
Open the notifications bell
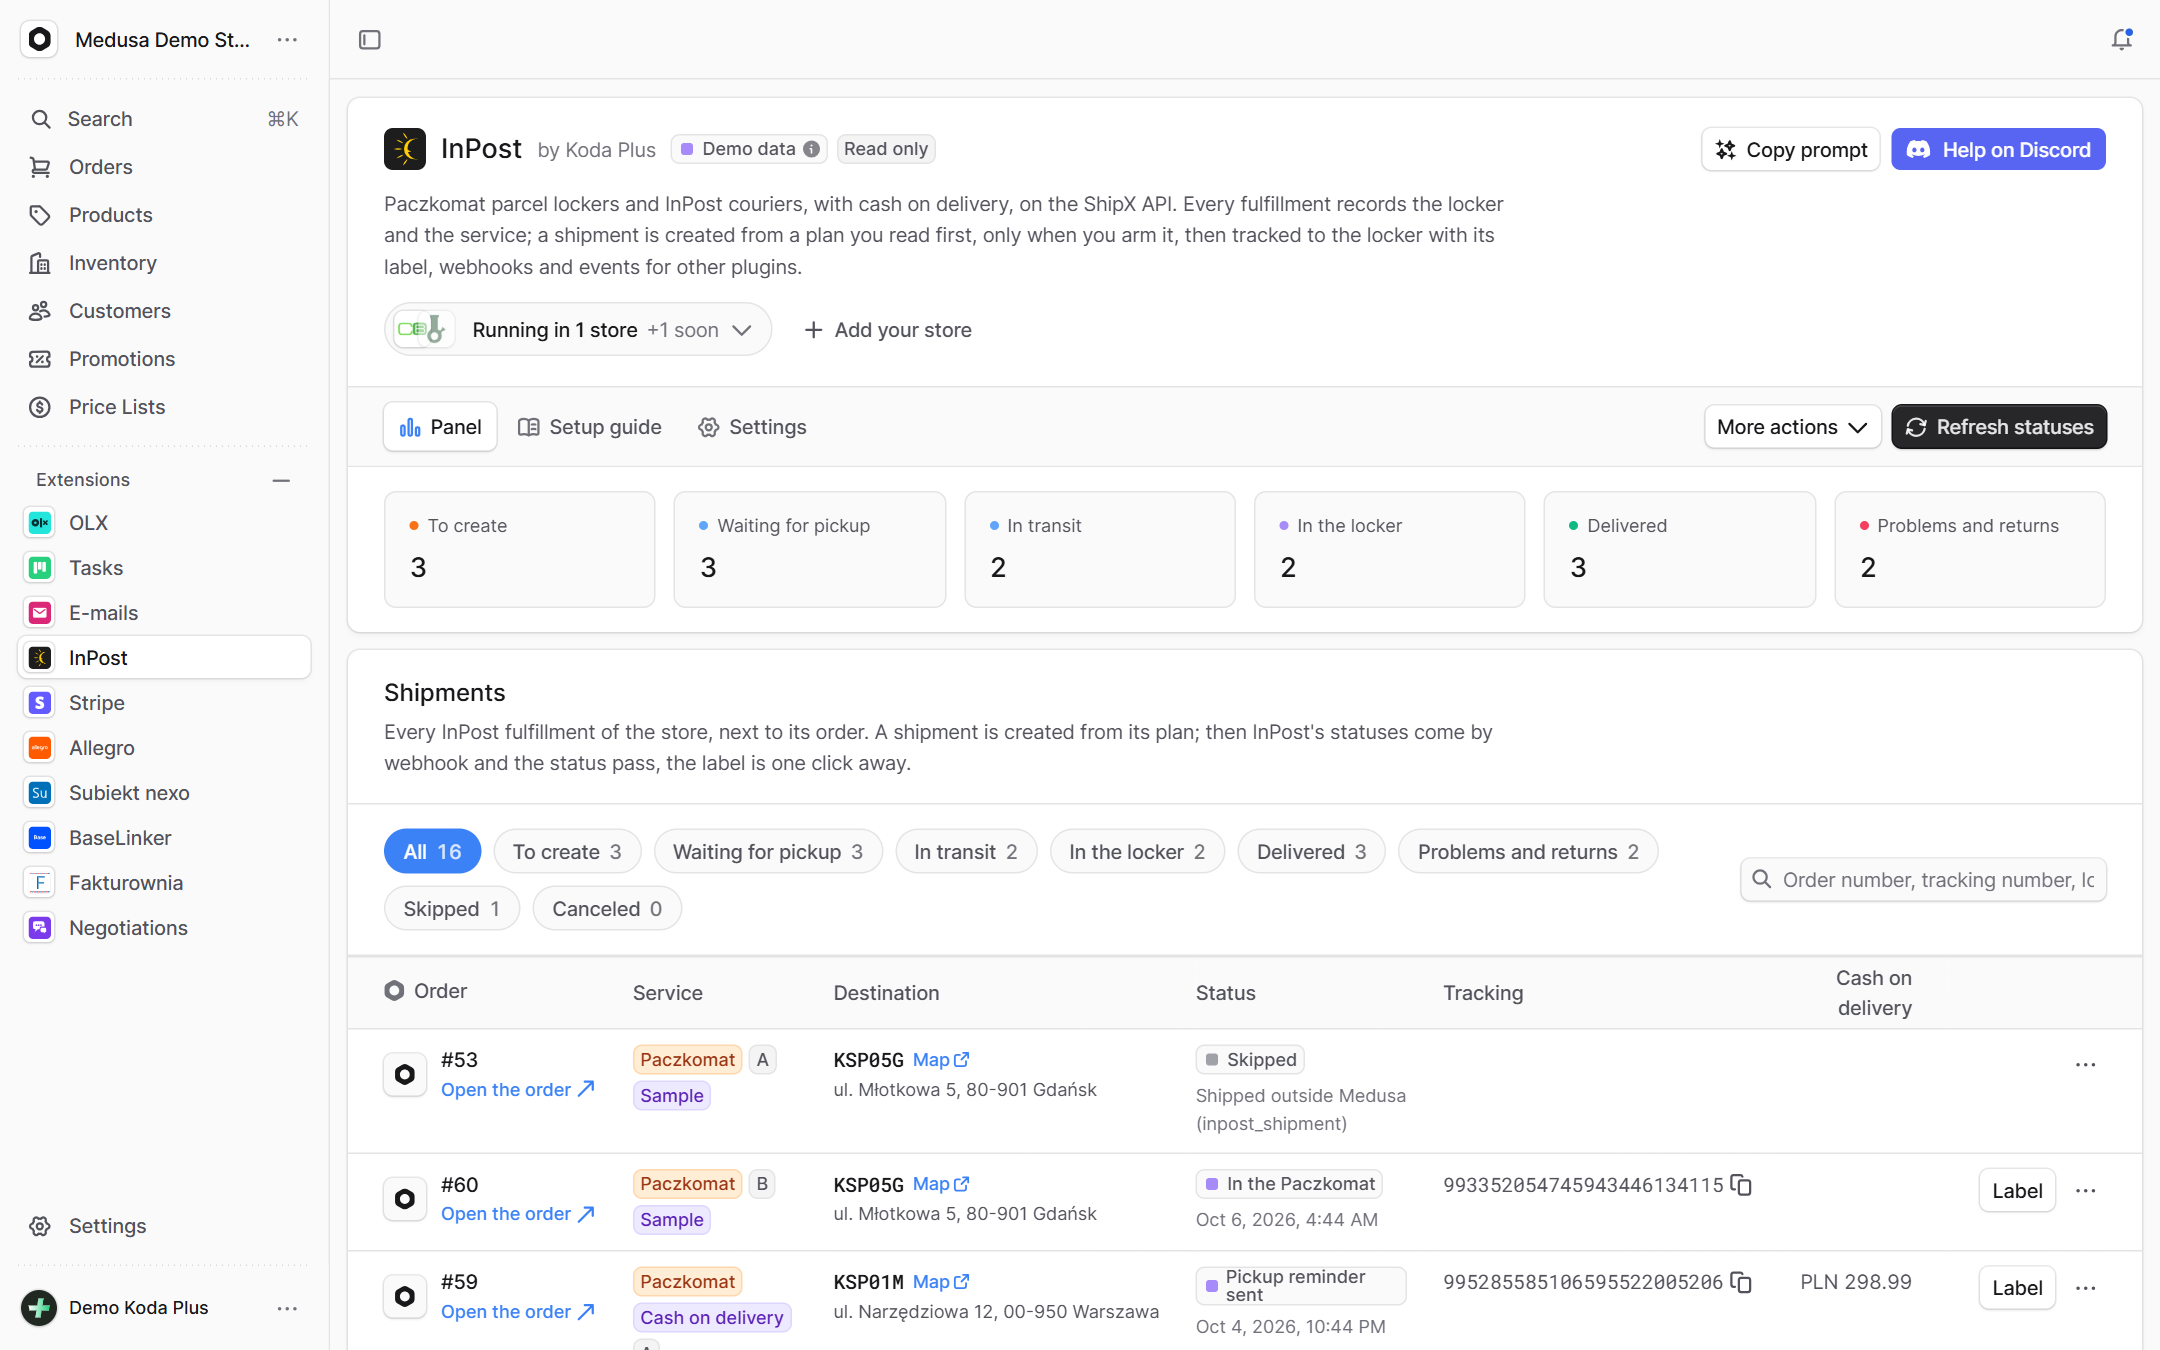pos(2121,40)
